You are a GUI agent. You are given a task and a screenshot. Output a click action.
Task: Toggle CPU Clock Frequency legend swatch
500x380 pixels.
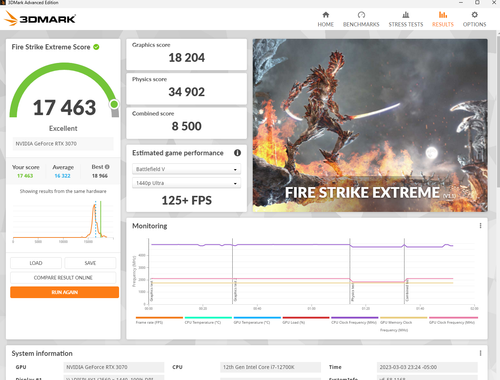tap(355, 318)
